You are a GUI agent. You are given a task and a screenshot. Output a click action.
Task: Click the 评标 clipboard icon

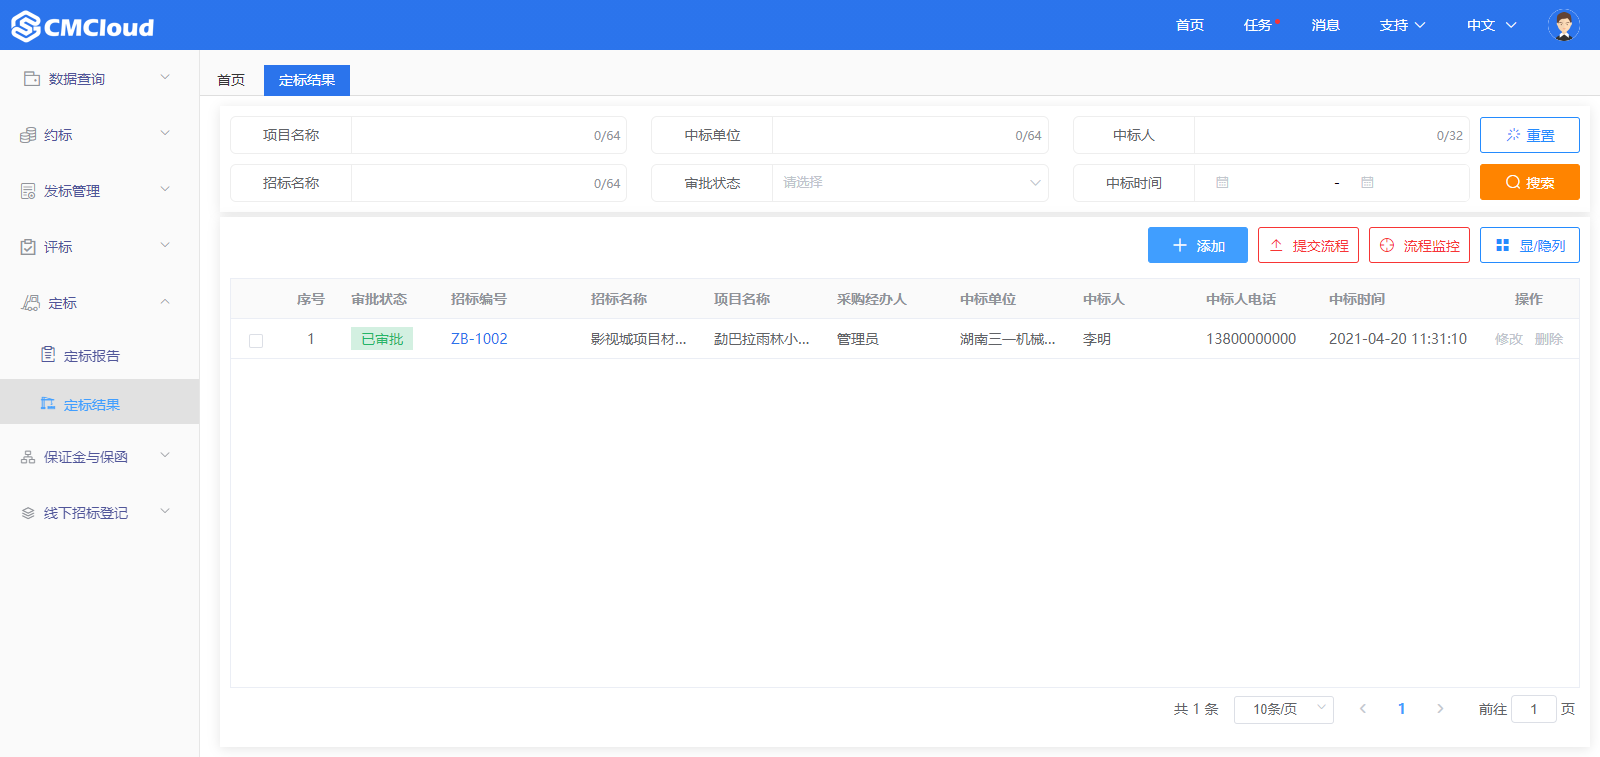pyautogui.click(x=28, y=247)
